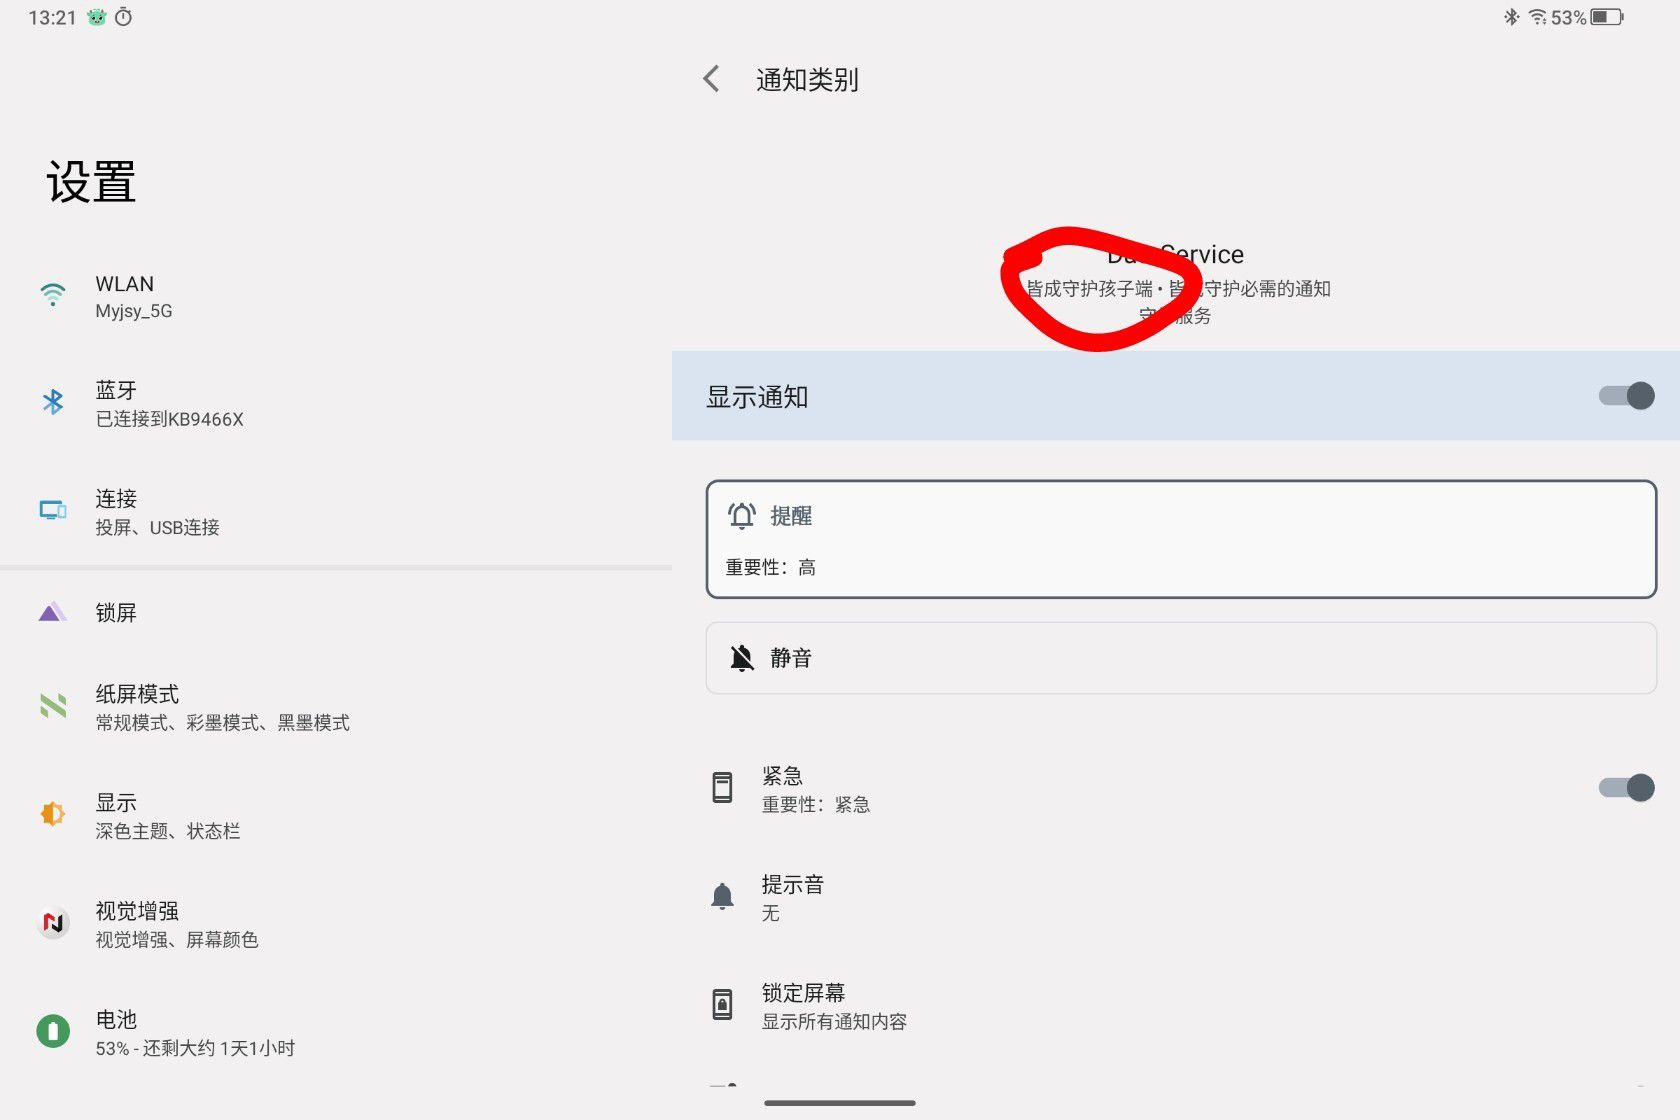Tap the 已连接到KB9466X text
Image resolution: width=1680 pixels, height=1120 pixels.
coord(169,419)
